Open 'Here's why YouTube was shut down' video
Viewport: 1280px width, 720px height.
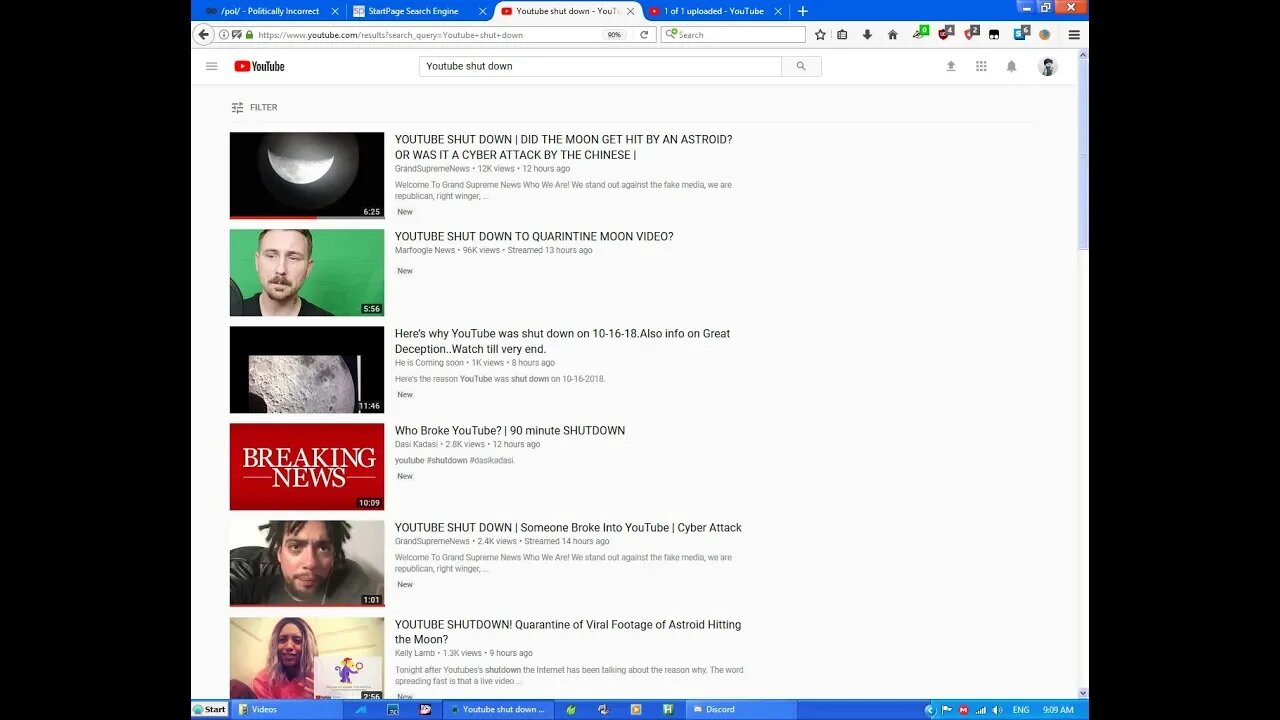[x=562, y=341]
